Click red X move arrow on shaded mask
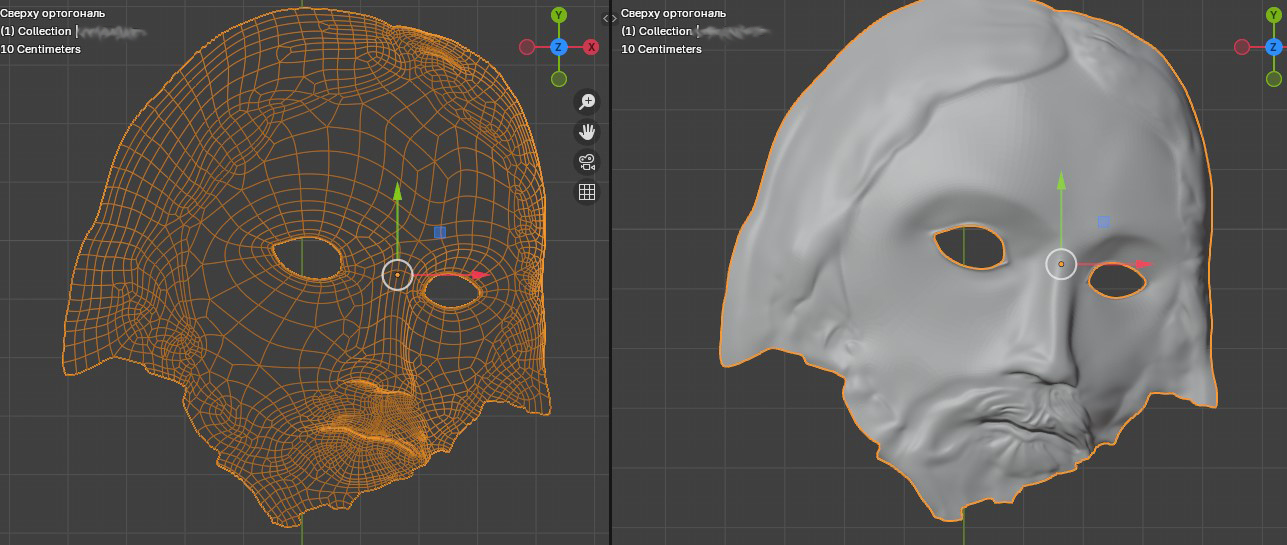Image resolution: width=1287 pixels, height=545 pixels. (x=1143, y=264)
